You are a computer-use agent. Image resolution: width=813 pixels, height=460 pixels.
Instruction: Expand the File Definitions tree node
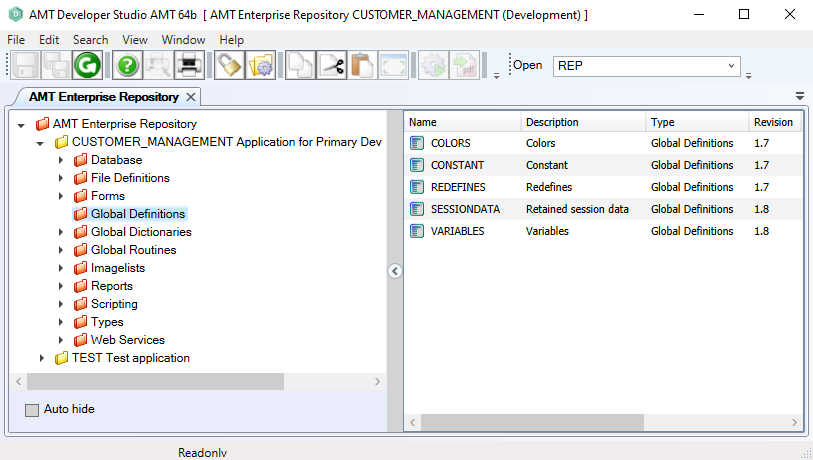pos(61,178)
